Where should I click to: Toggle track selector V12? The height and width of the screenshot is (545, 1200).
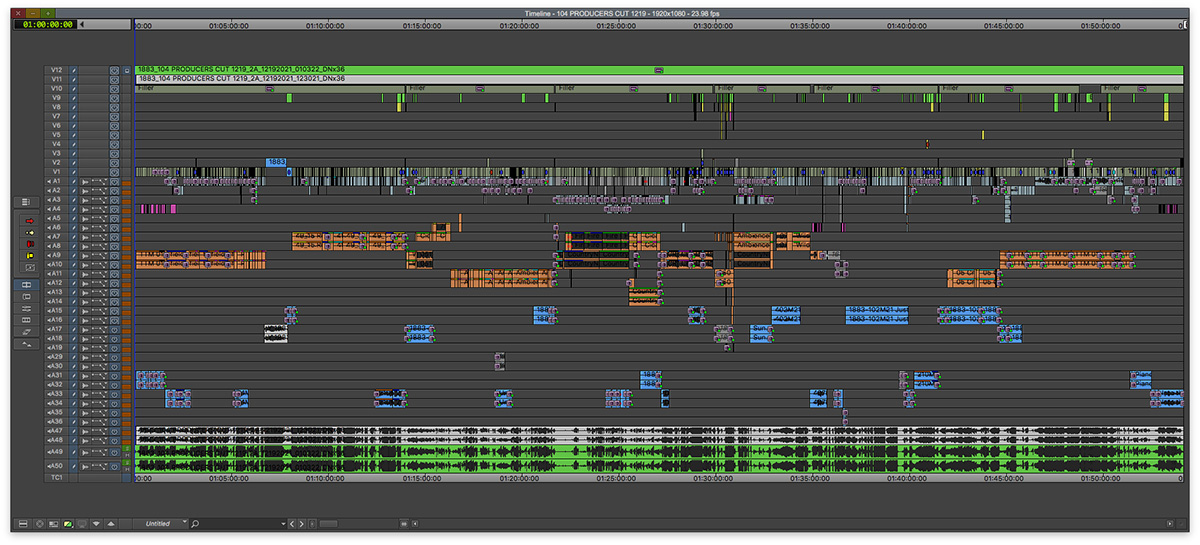(x=56, y=70)
